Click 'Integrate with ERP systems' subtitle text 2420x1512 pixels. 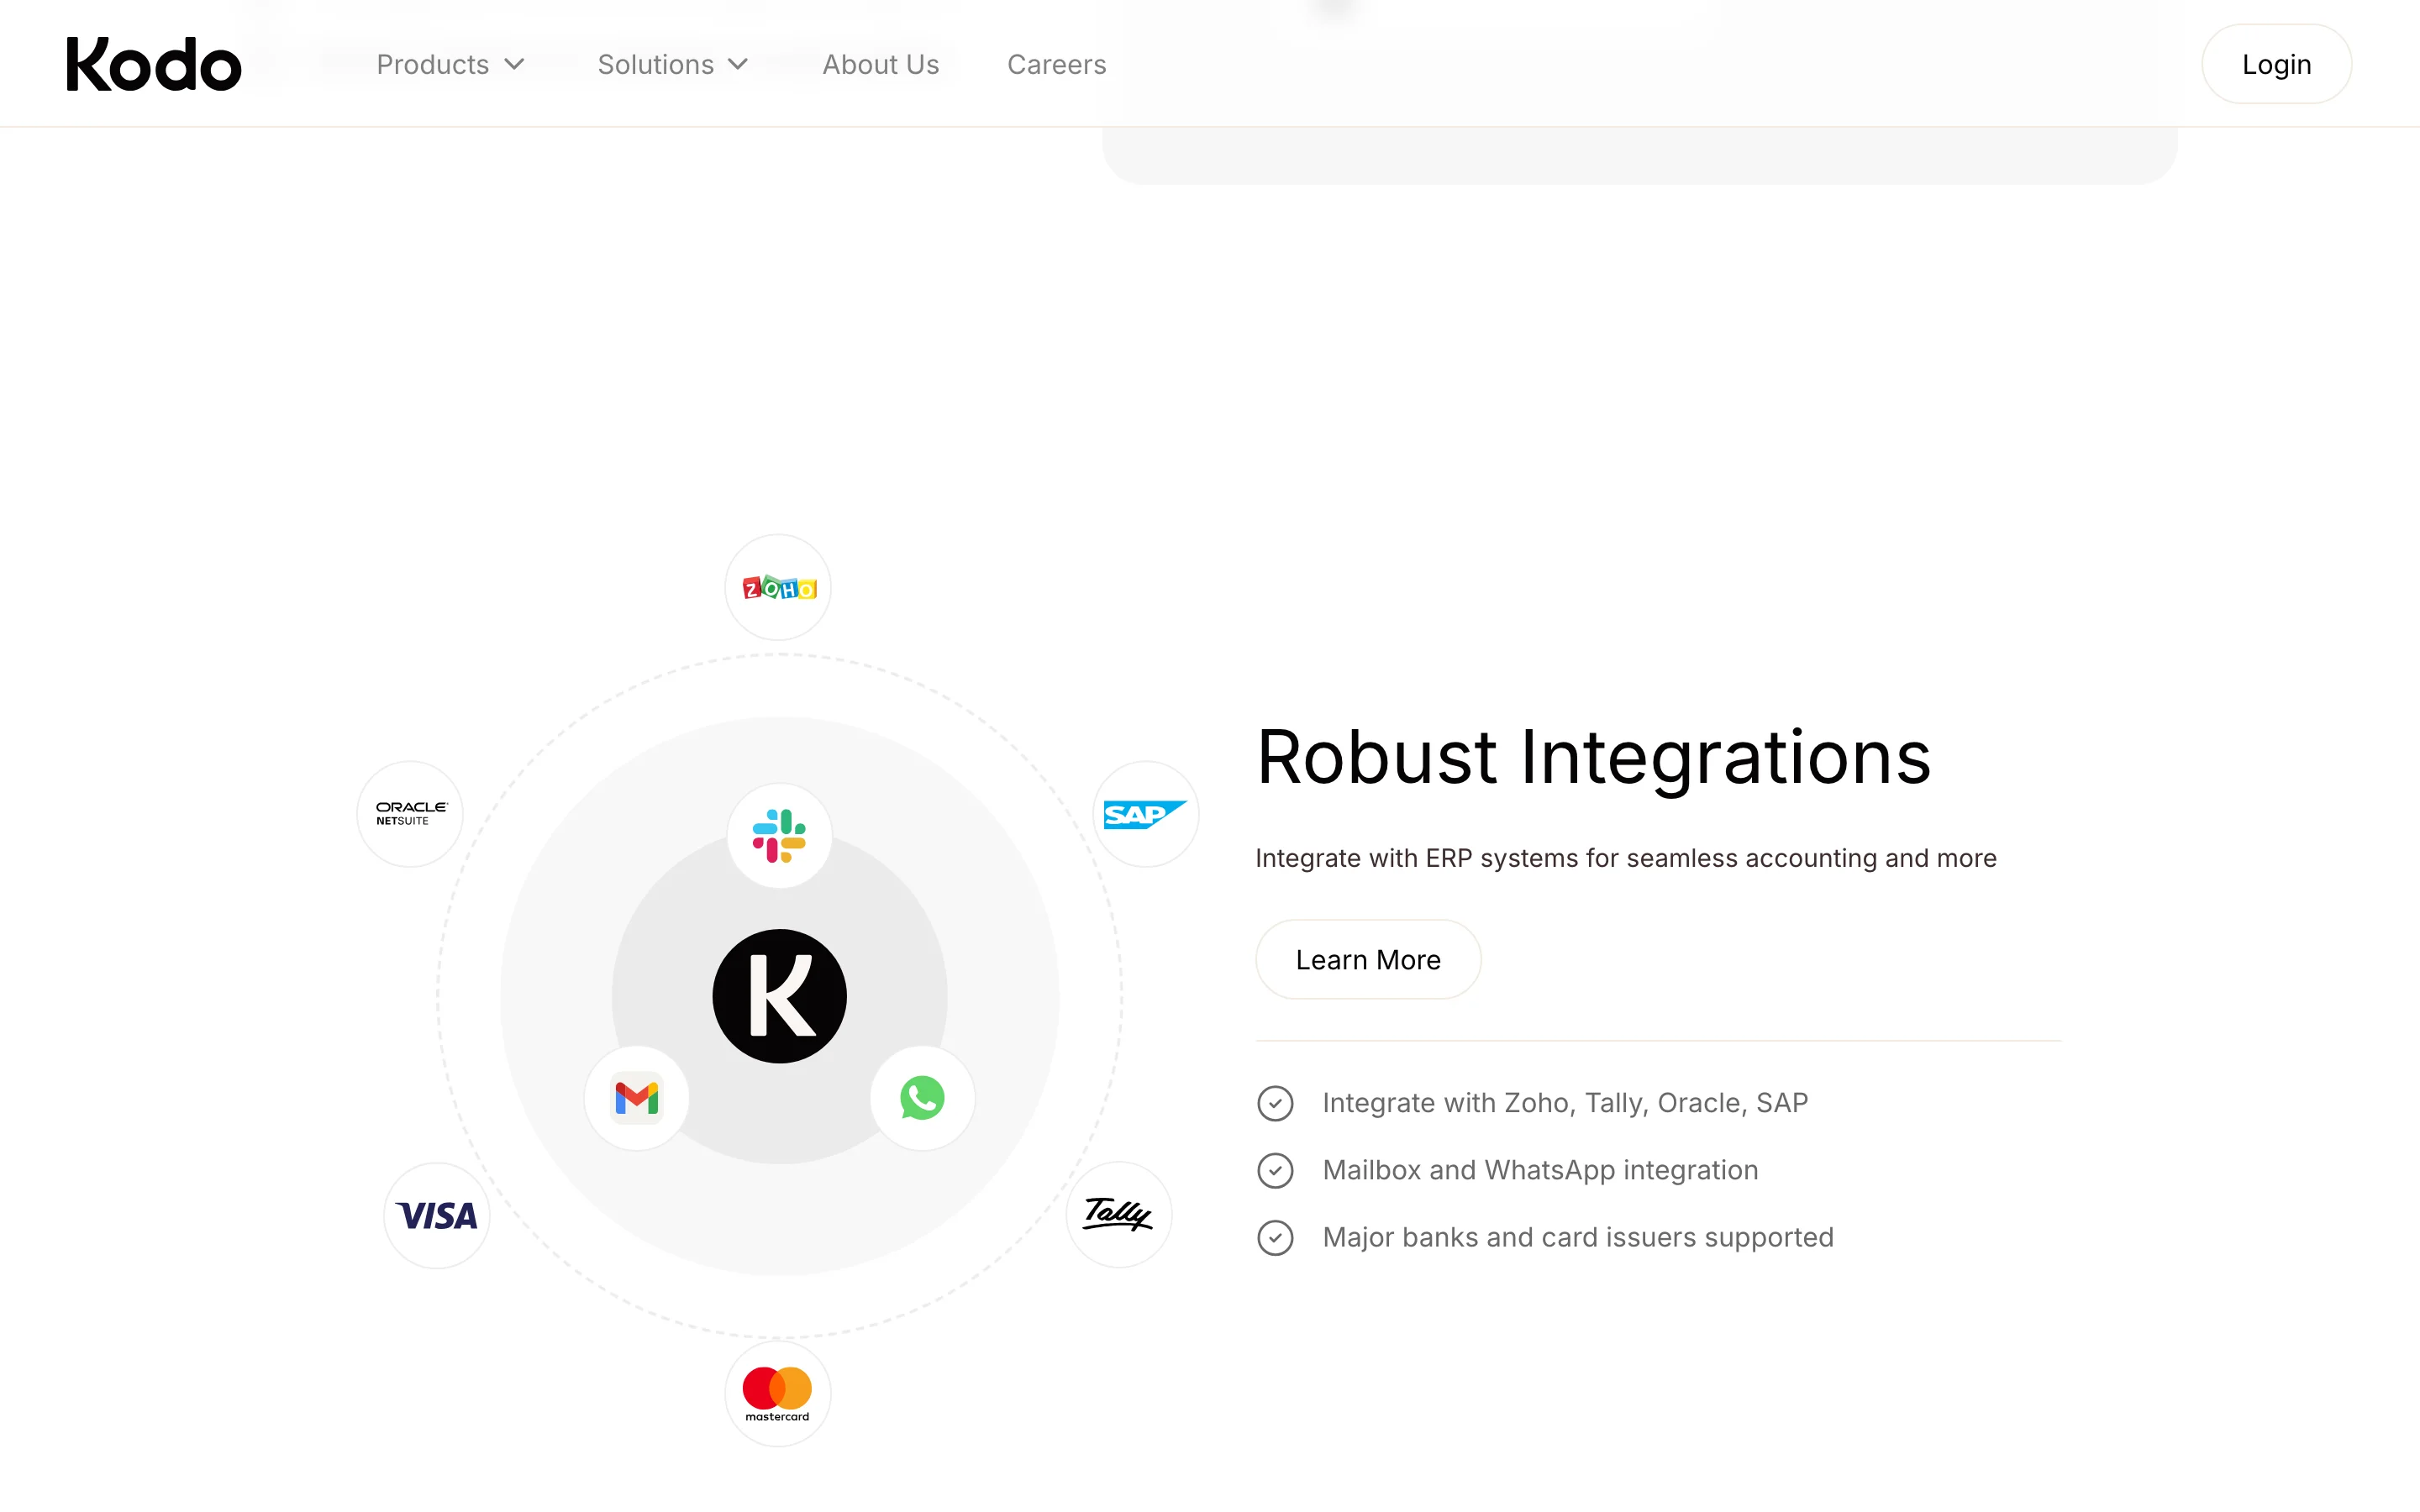tap(1626, 858)
